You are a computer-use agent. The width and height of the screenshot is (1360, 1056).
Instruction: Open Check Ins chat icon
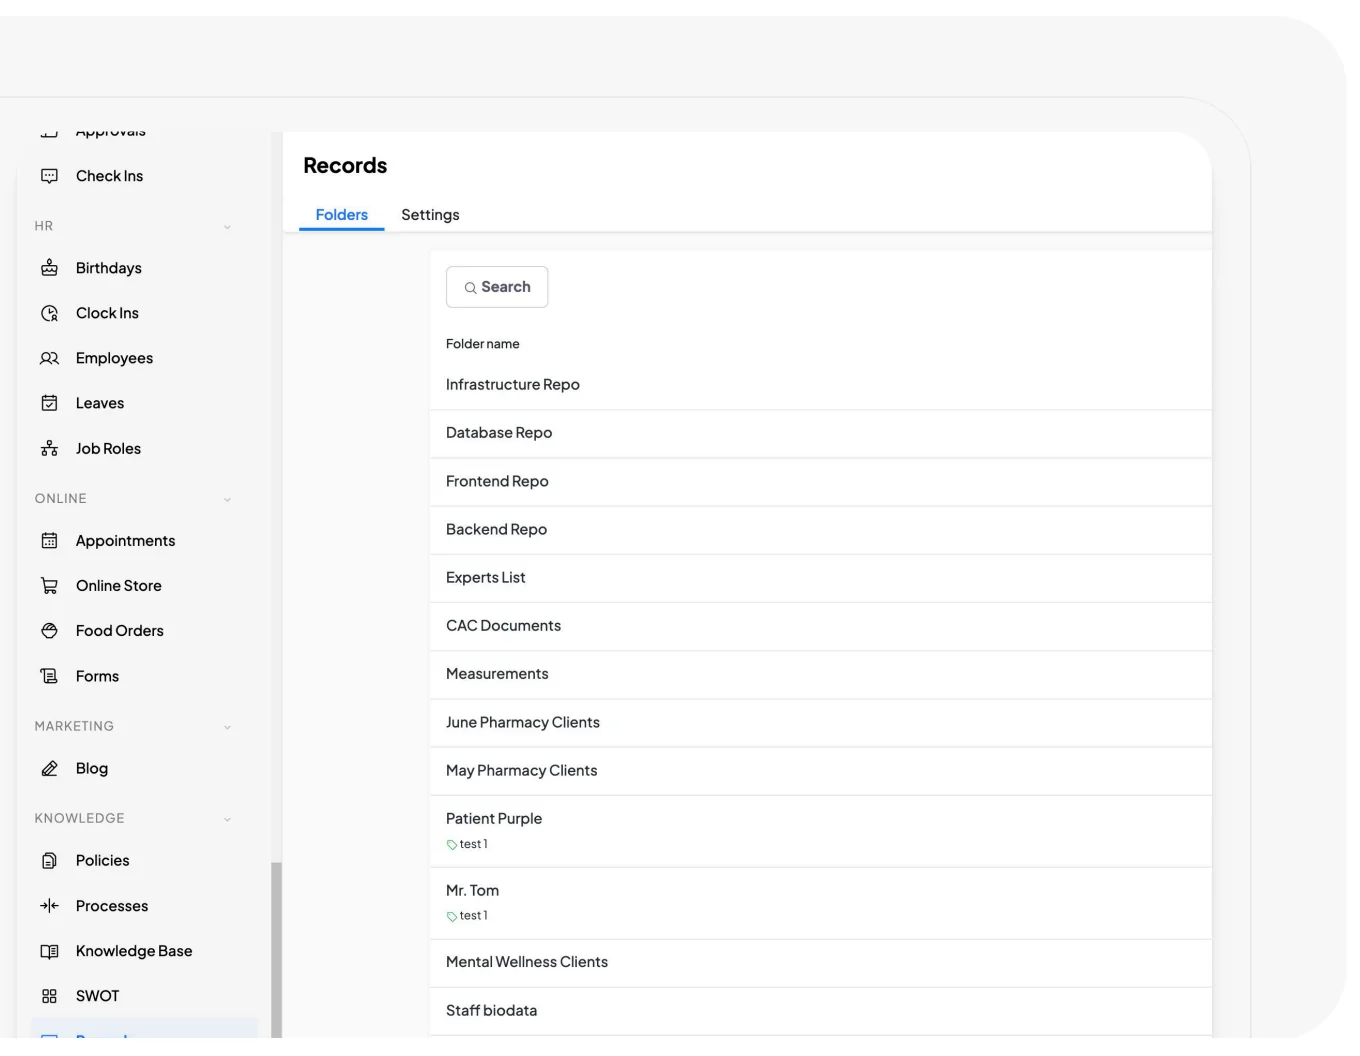click(x=49, y=176)
